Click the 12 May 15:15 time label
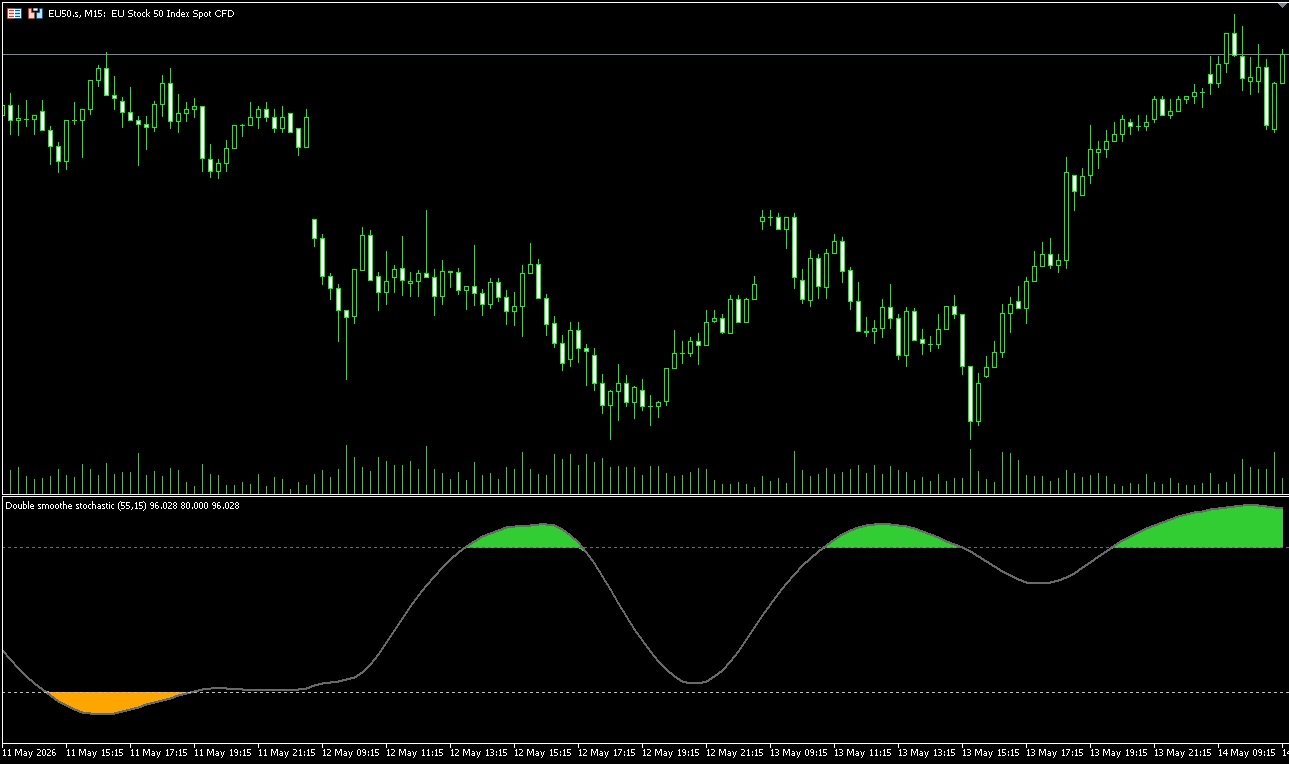 [x=543, y=752]
